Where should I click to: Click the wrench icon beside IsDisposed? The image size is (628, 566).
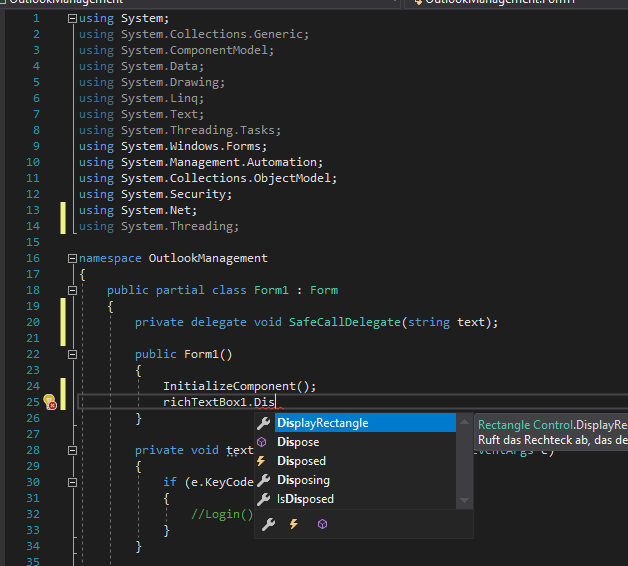click(264, 499)
